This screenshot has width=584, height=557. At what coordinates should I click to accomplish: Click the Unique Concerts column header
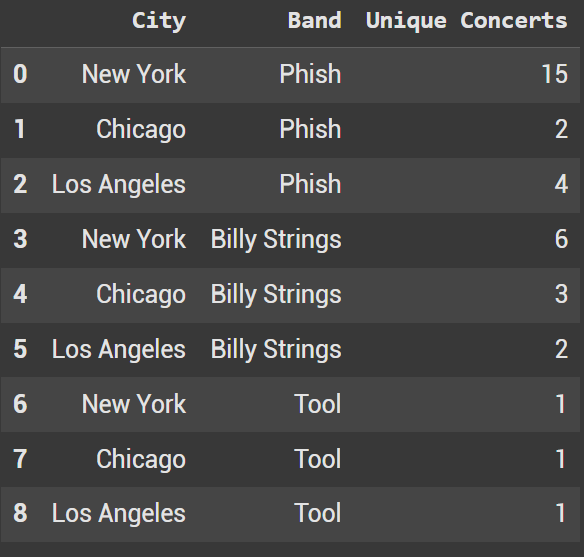(x=467, y=21)
